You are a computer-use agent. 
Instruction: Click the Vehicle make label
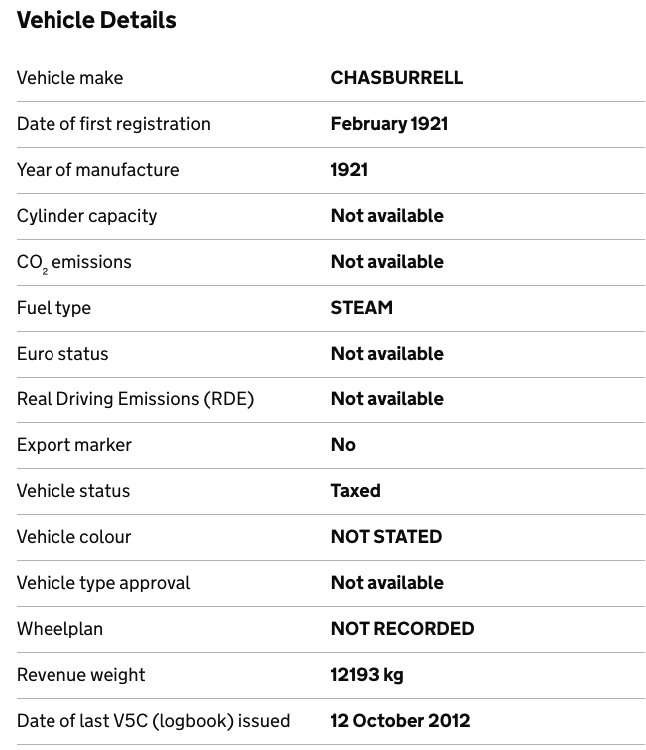pyautogui.click(x=70, y=78)
